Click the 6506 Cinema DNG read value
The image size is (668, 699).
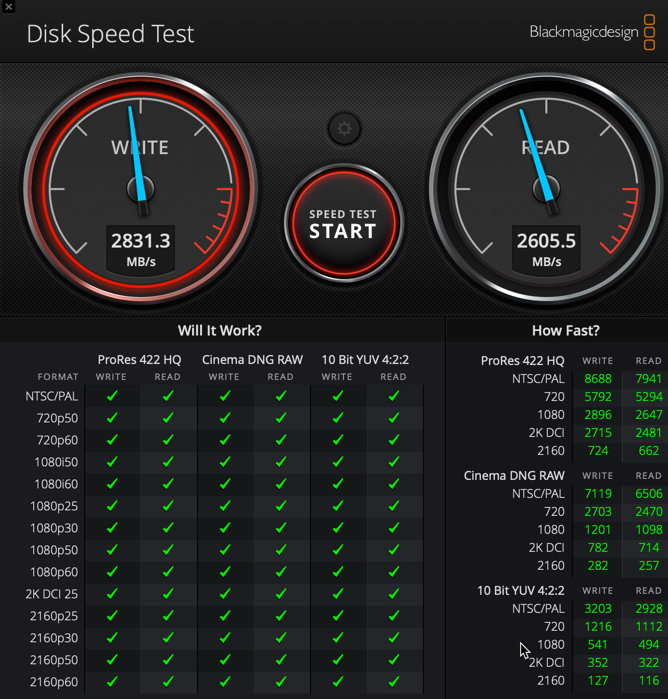point(649,494)
